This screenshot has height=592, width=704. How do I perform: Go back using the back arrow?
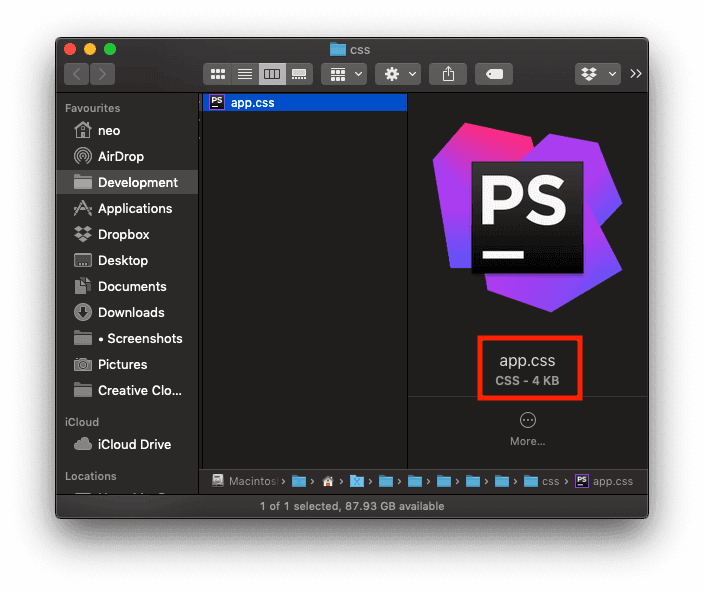click(77, 74)
